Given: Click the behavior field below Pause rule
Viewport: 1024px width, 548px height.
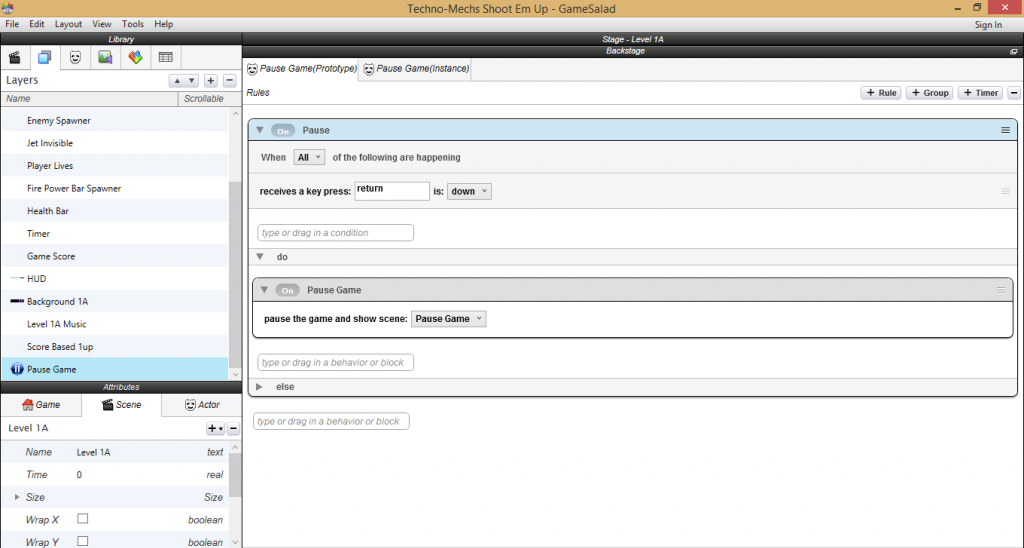Looking at the screenshot, I should click(331, 421).
